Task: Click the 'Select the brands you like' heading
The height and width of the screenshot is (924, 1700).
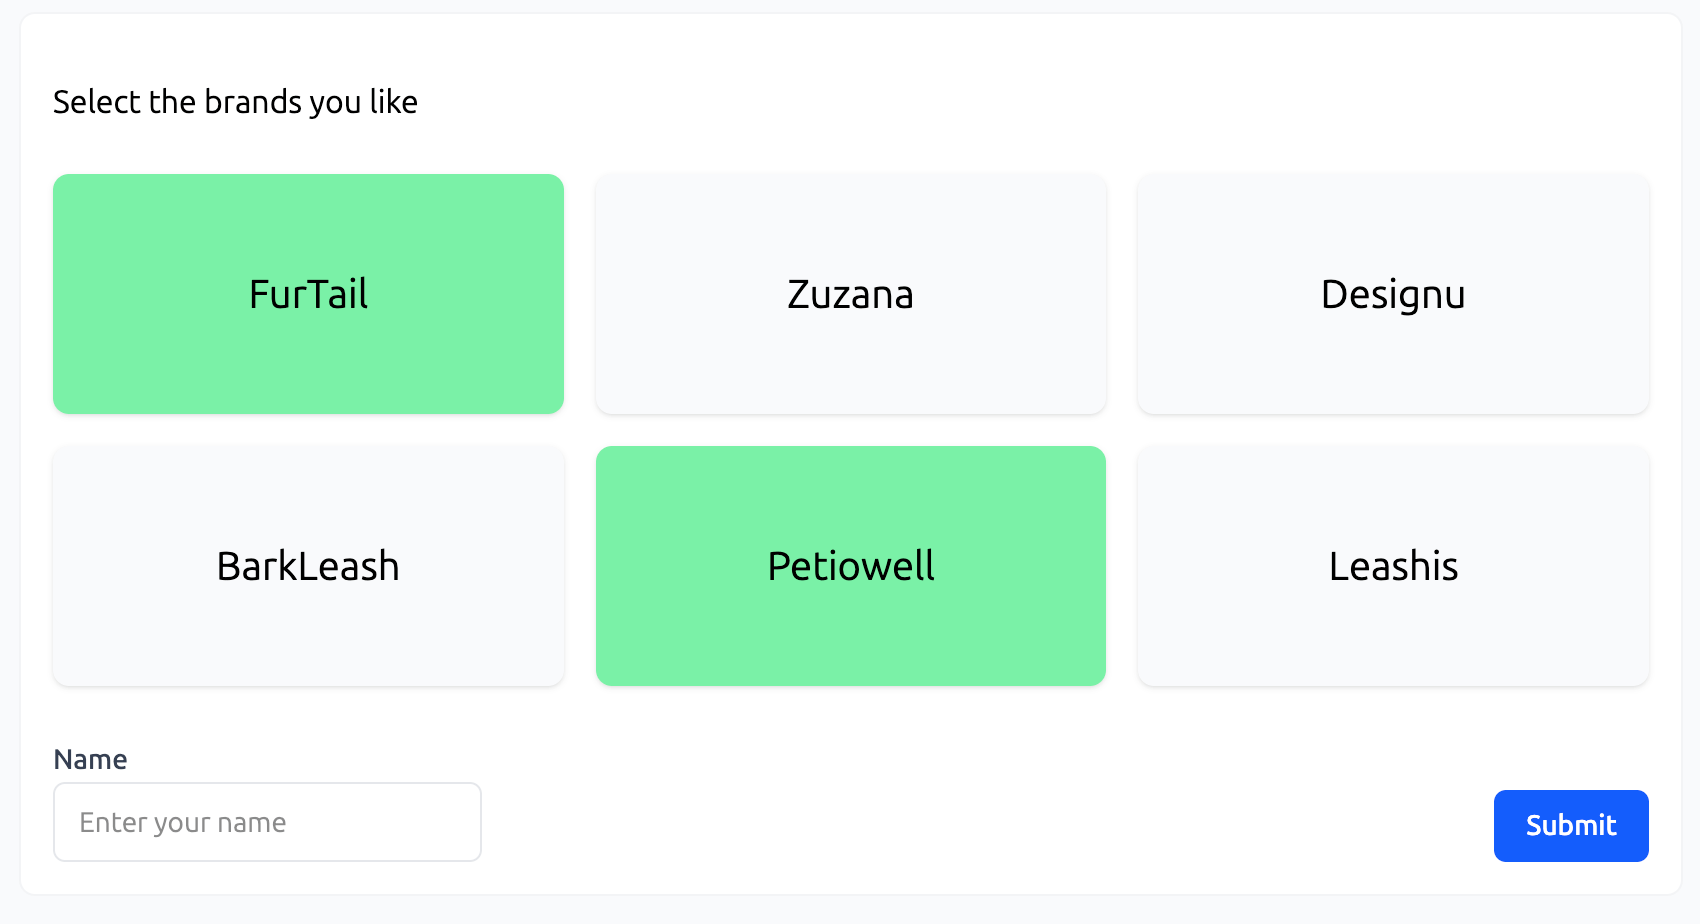Action: (236, 101)
